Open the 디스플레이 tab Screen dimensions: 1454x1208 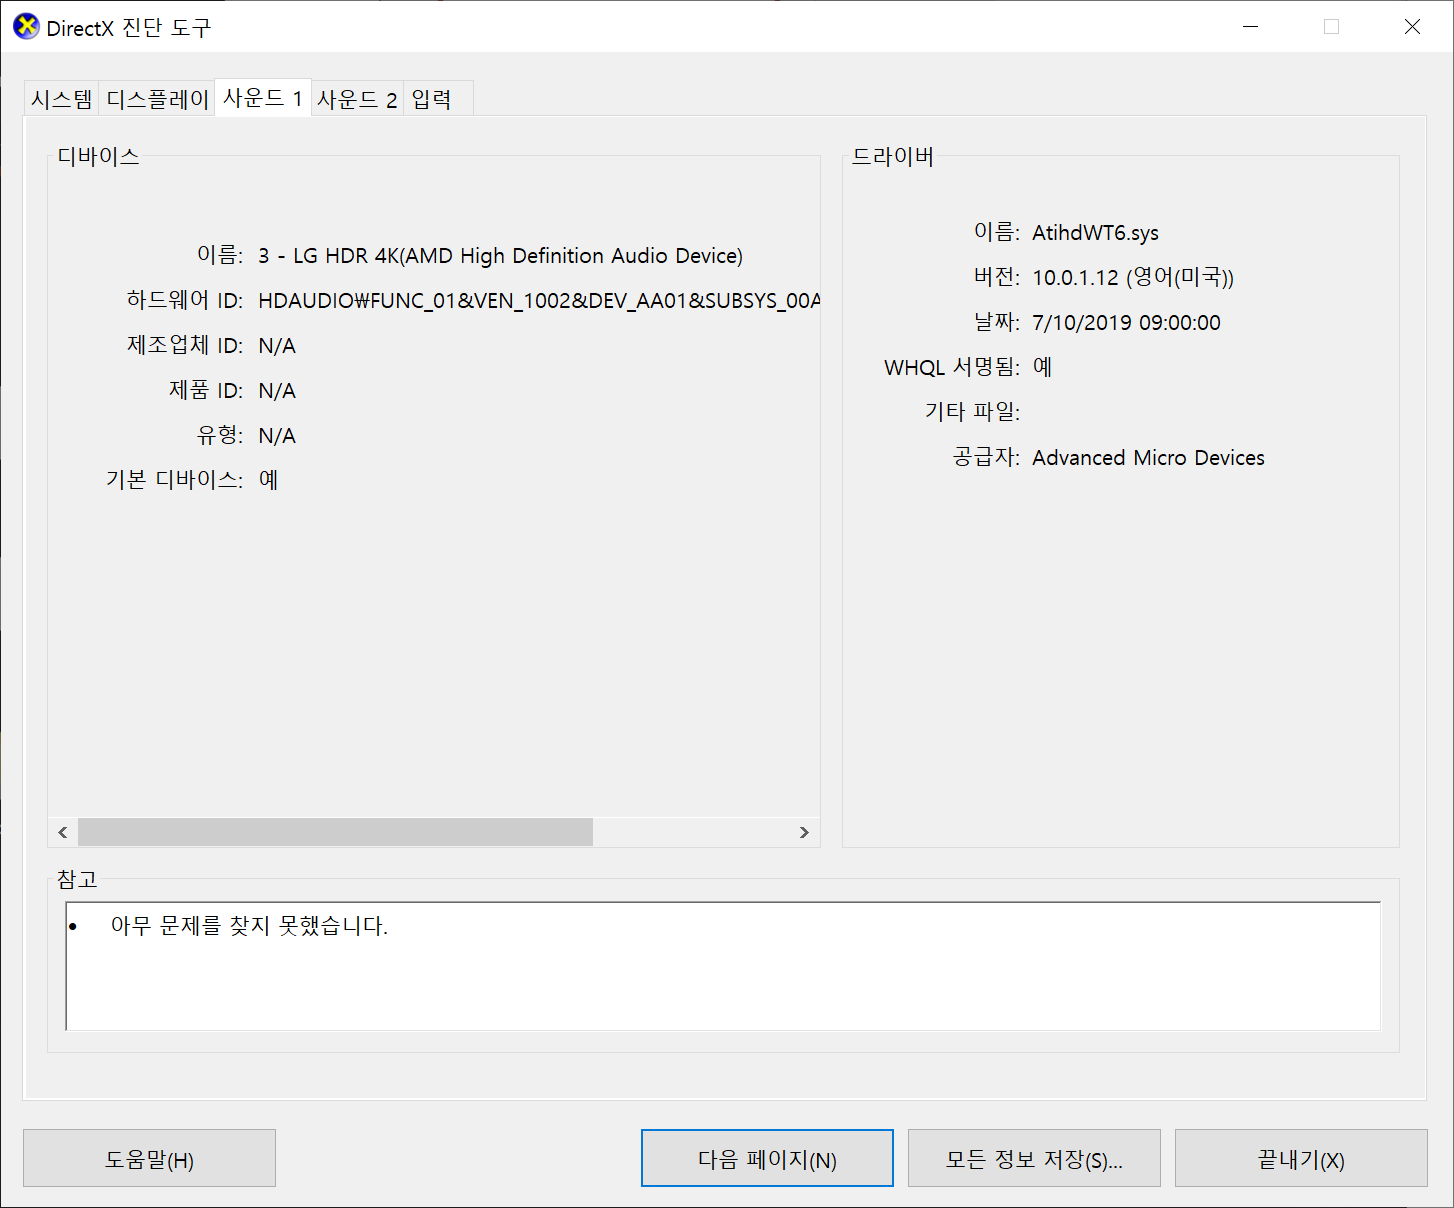[156, 97]
